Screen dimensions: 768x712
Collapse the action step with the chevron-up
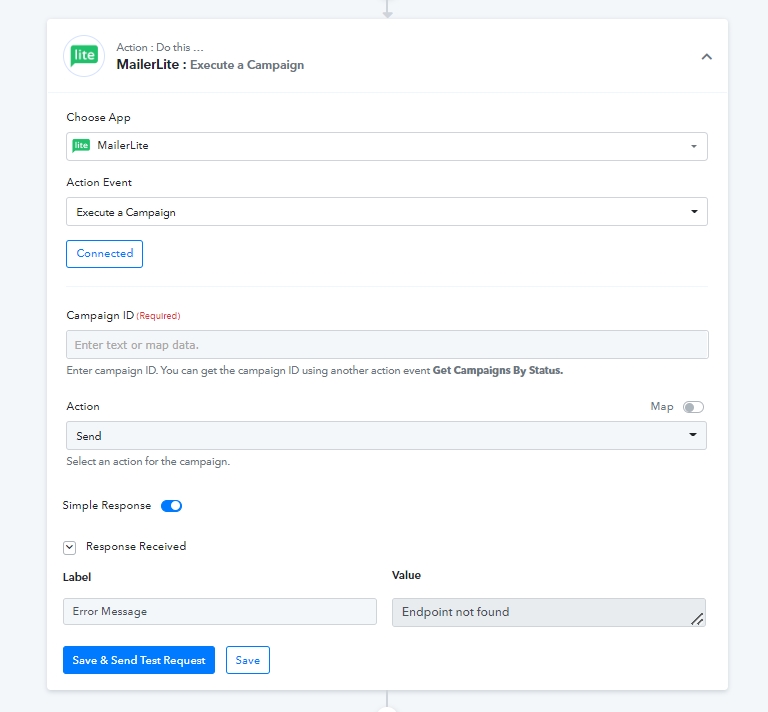[x=706, y=57]
